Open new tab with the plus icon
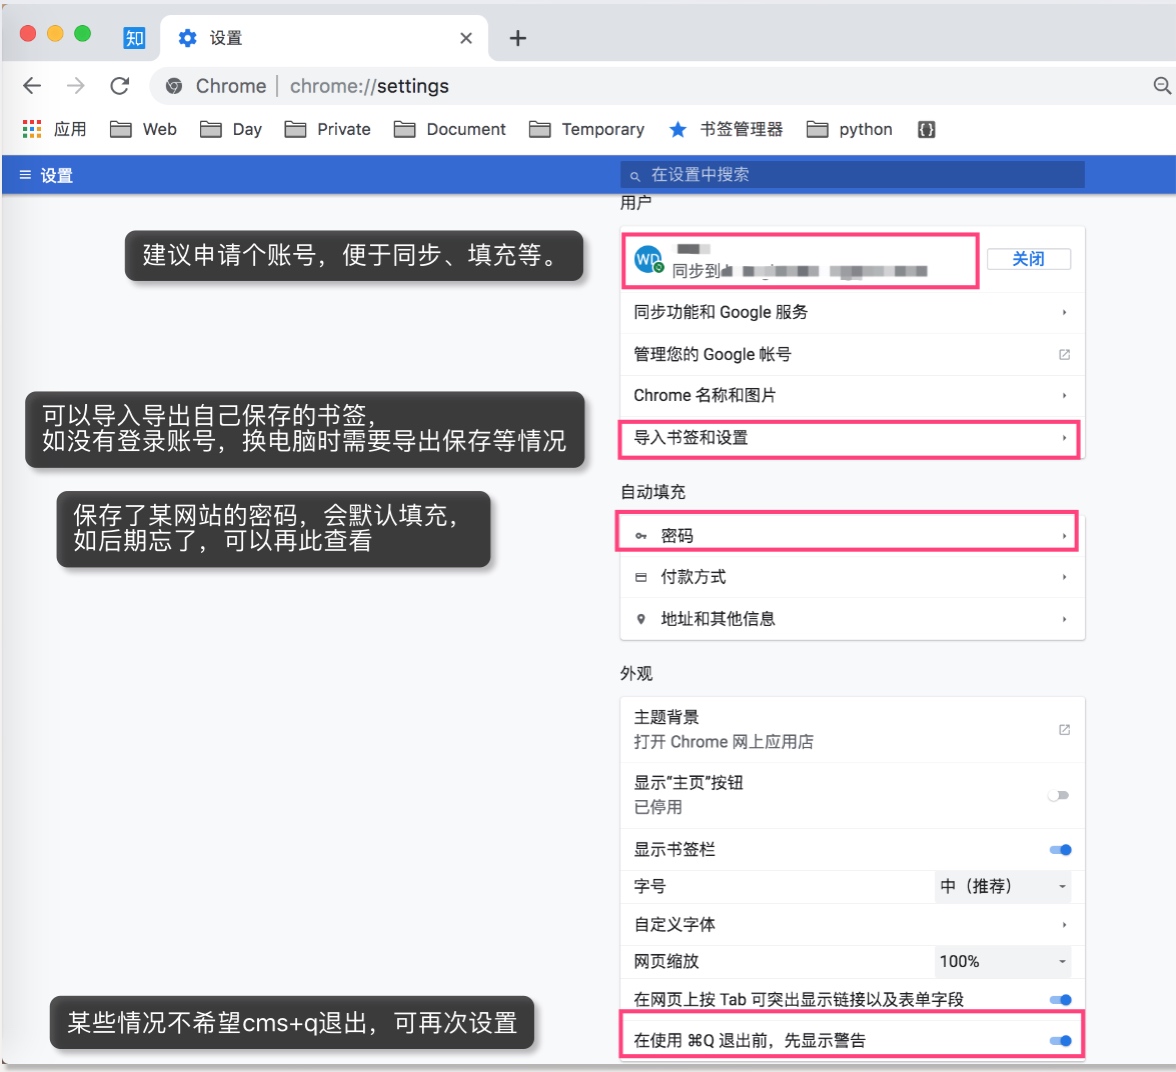 click(x=517, y=38)
